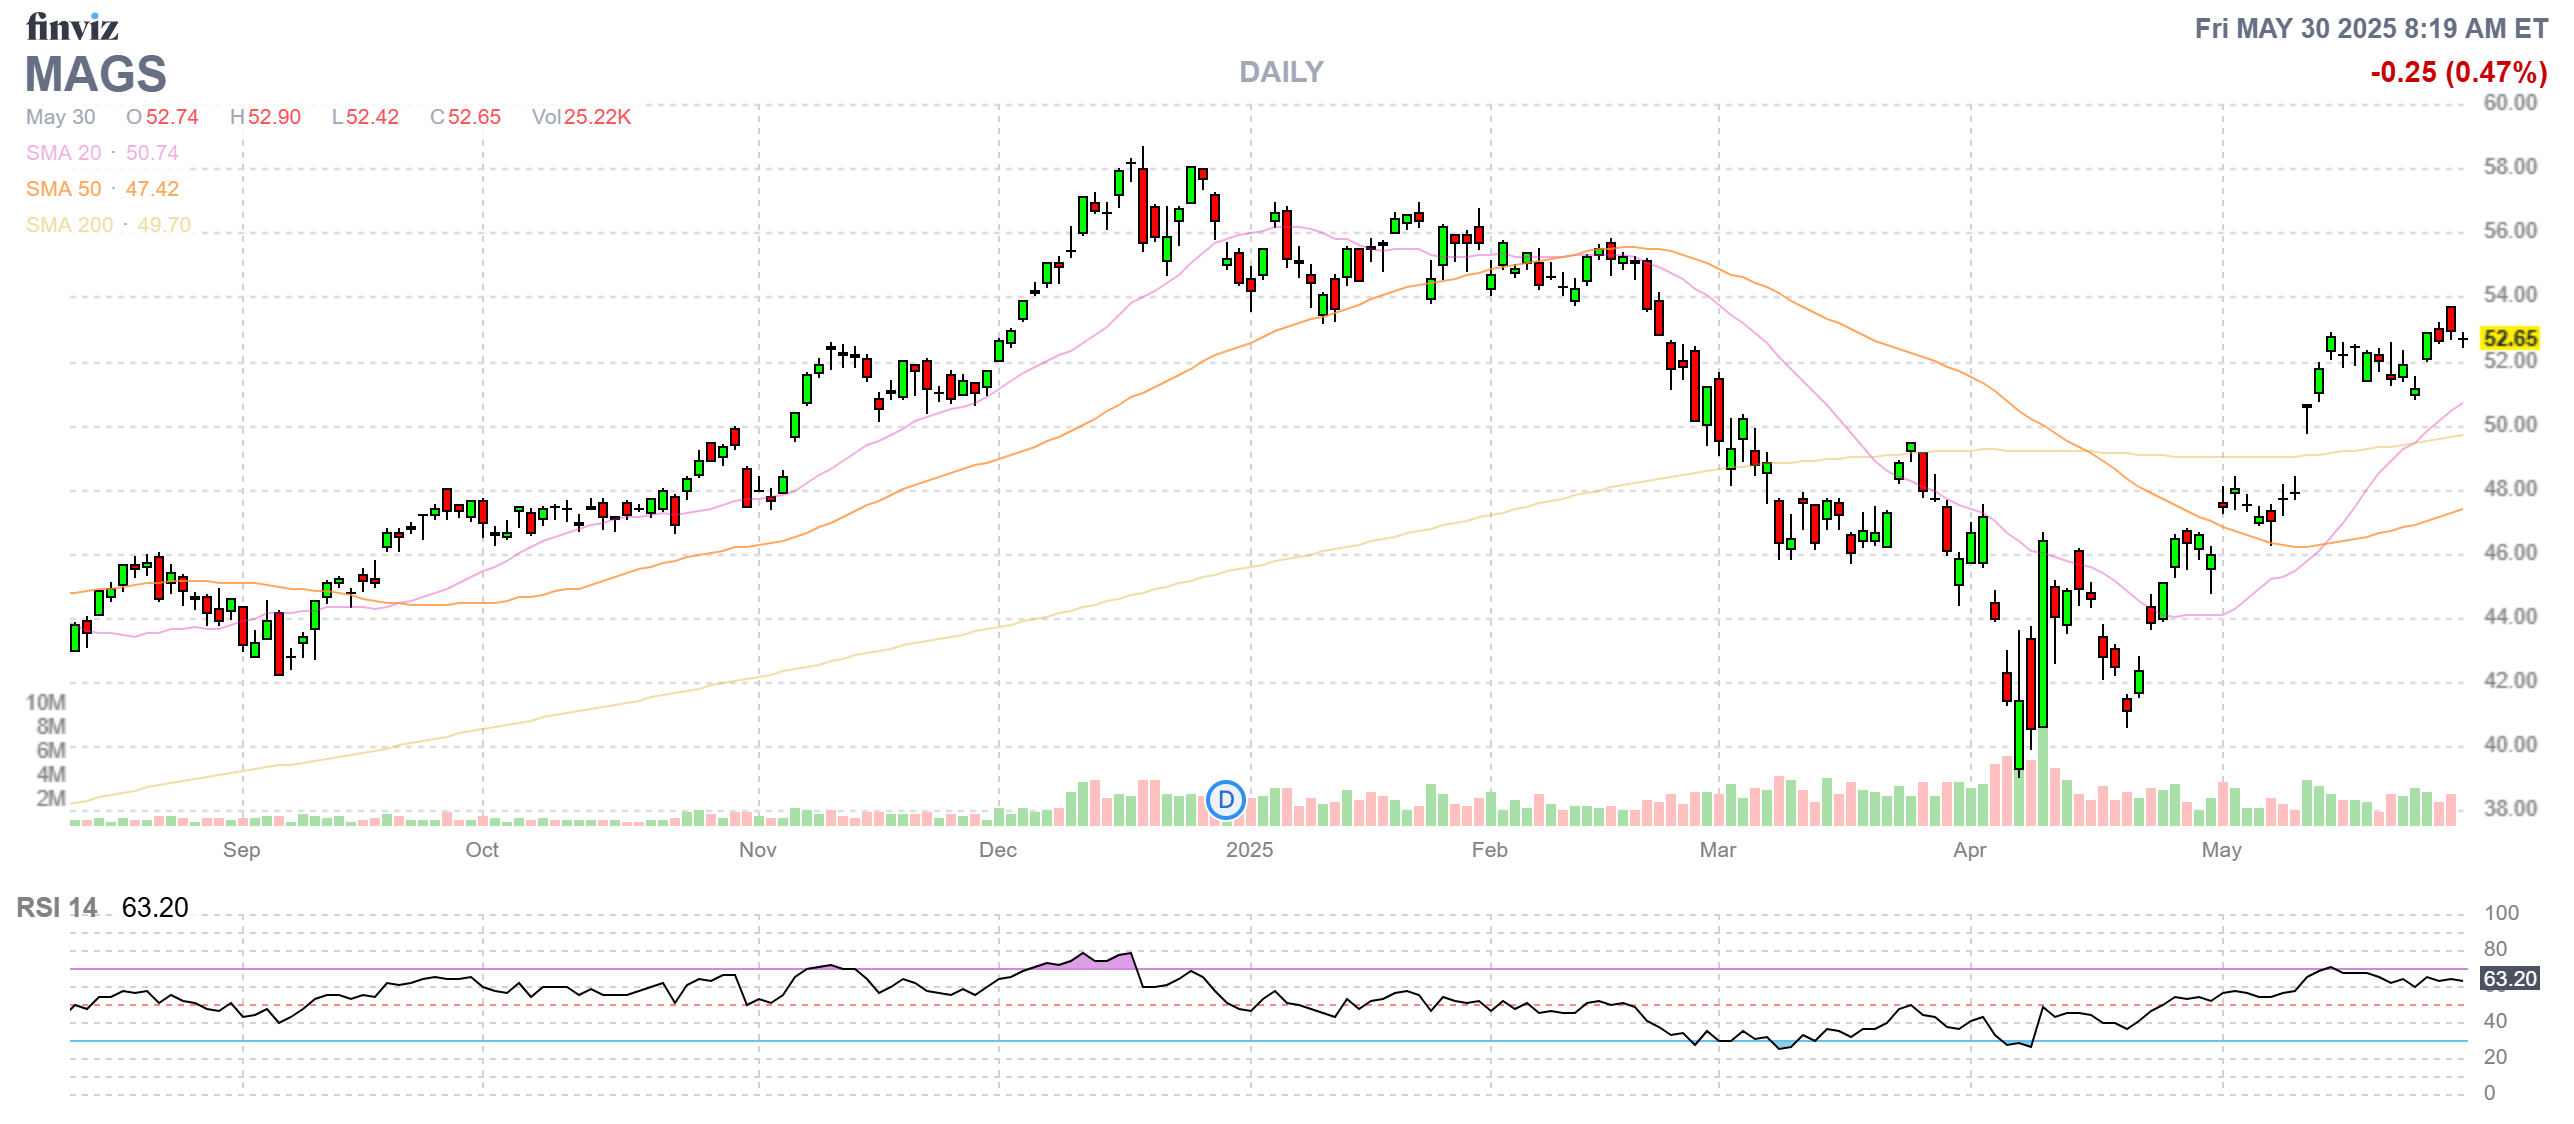Image resolution: width=2574 pixels, height=1124 pixels.
Task: Click the RSI 14 indicator label
Action: click(x=57, y=907)
